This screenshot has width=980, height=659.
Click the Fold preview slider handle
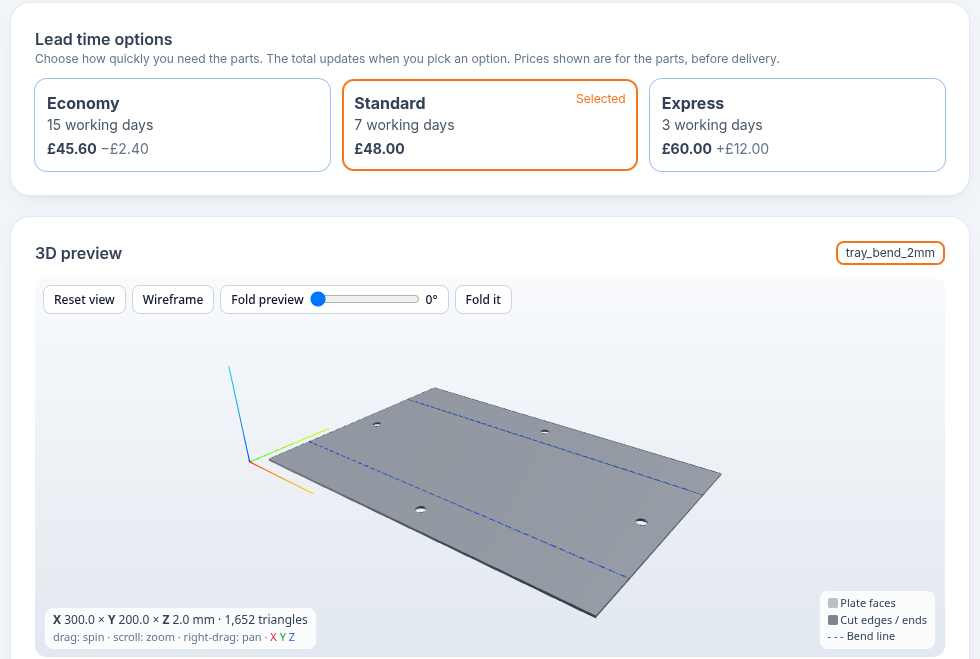(318, 299)
